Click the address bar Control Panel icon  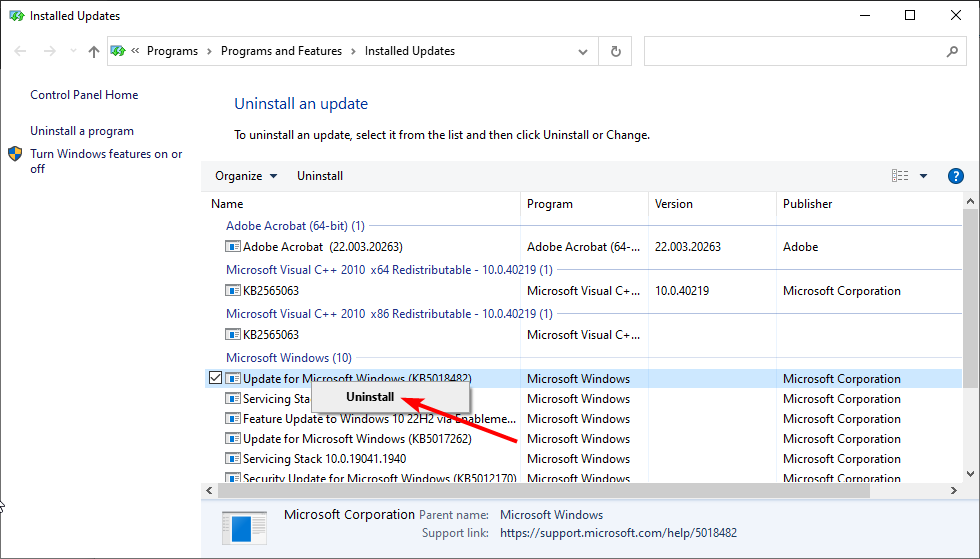coord(118,51)
